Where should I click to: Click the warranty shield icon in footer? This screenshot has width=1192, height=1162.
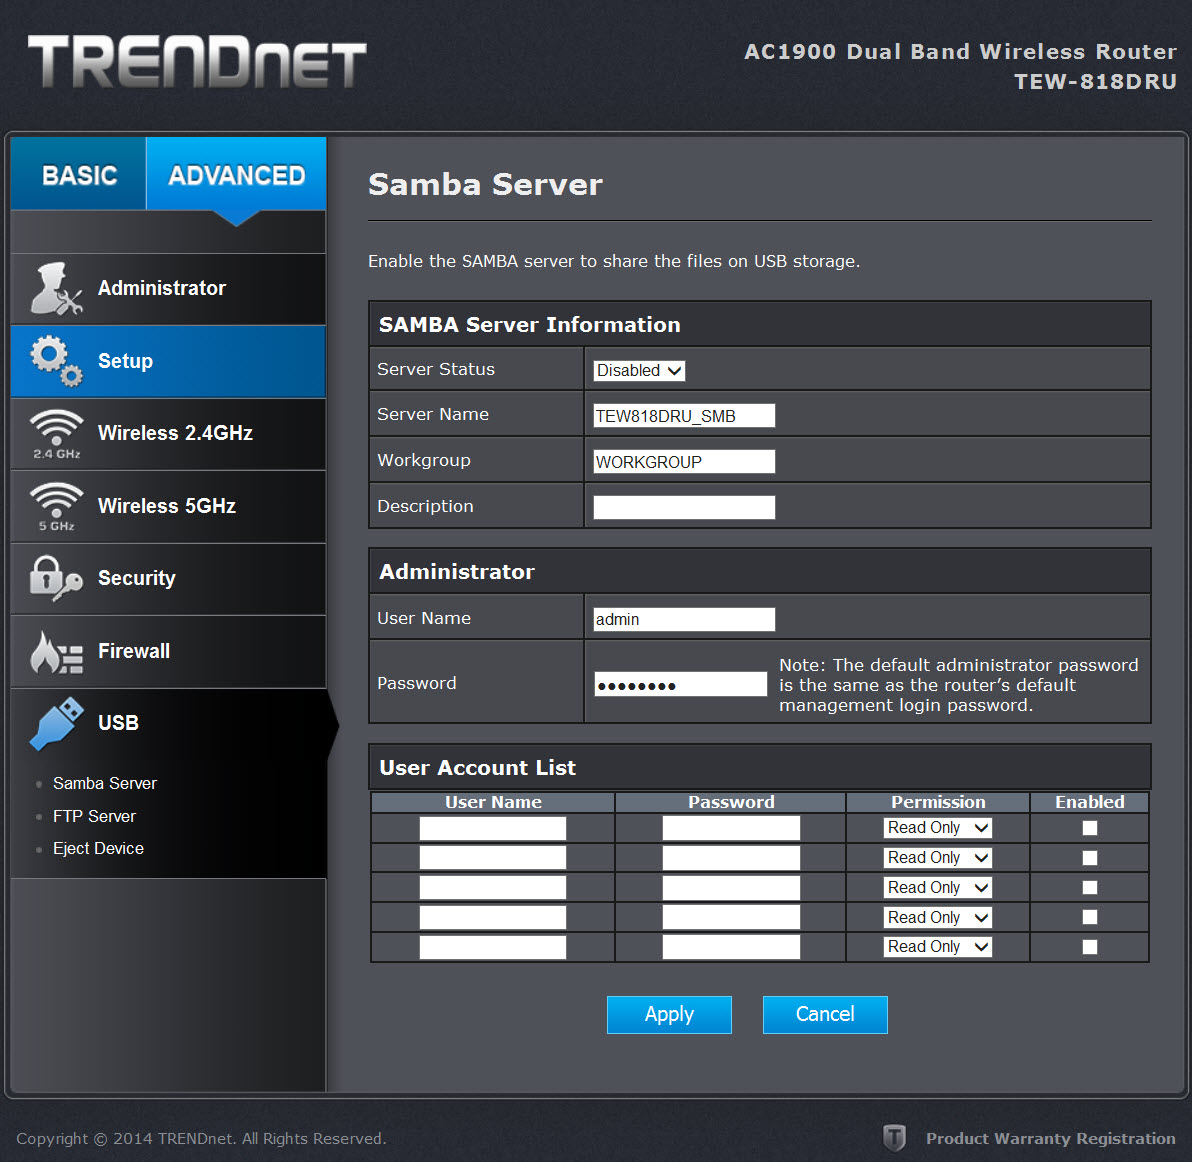[894, 1138]
